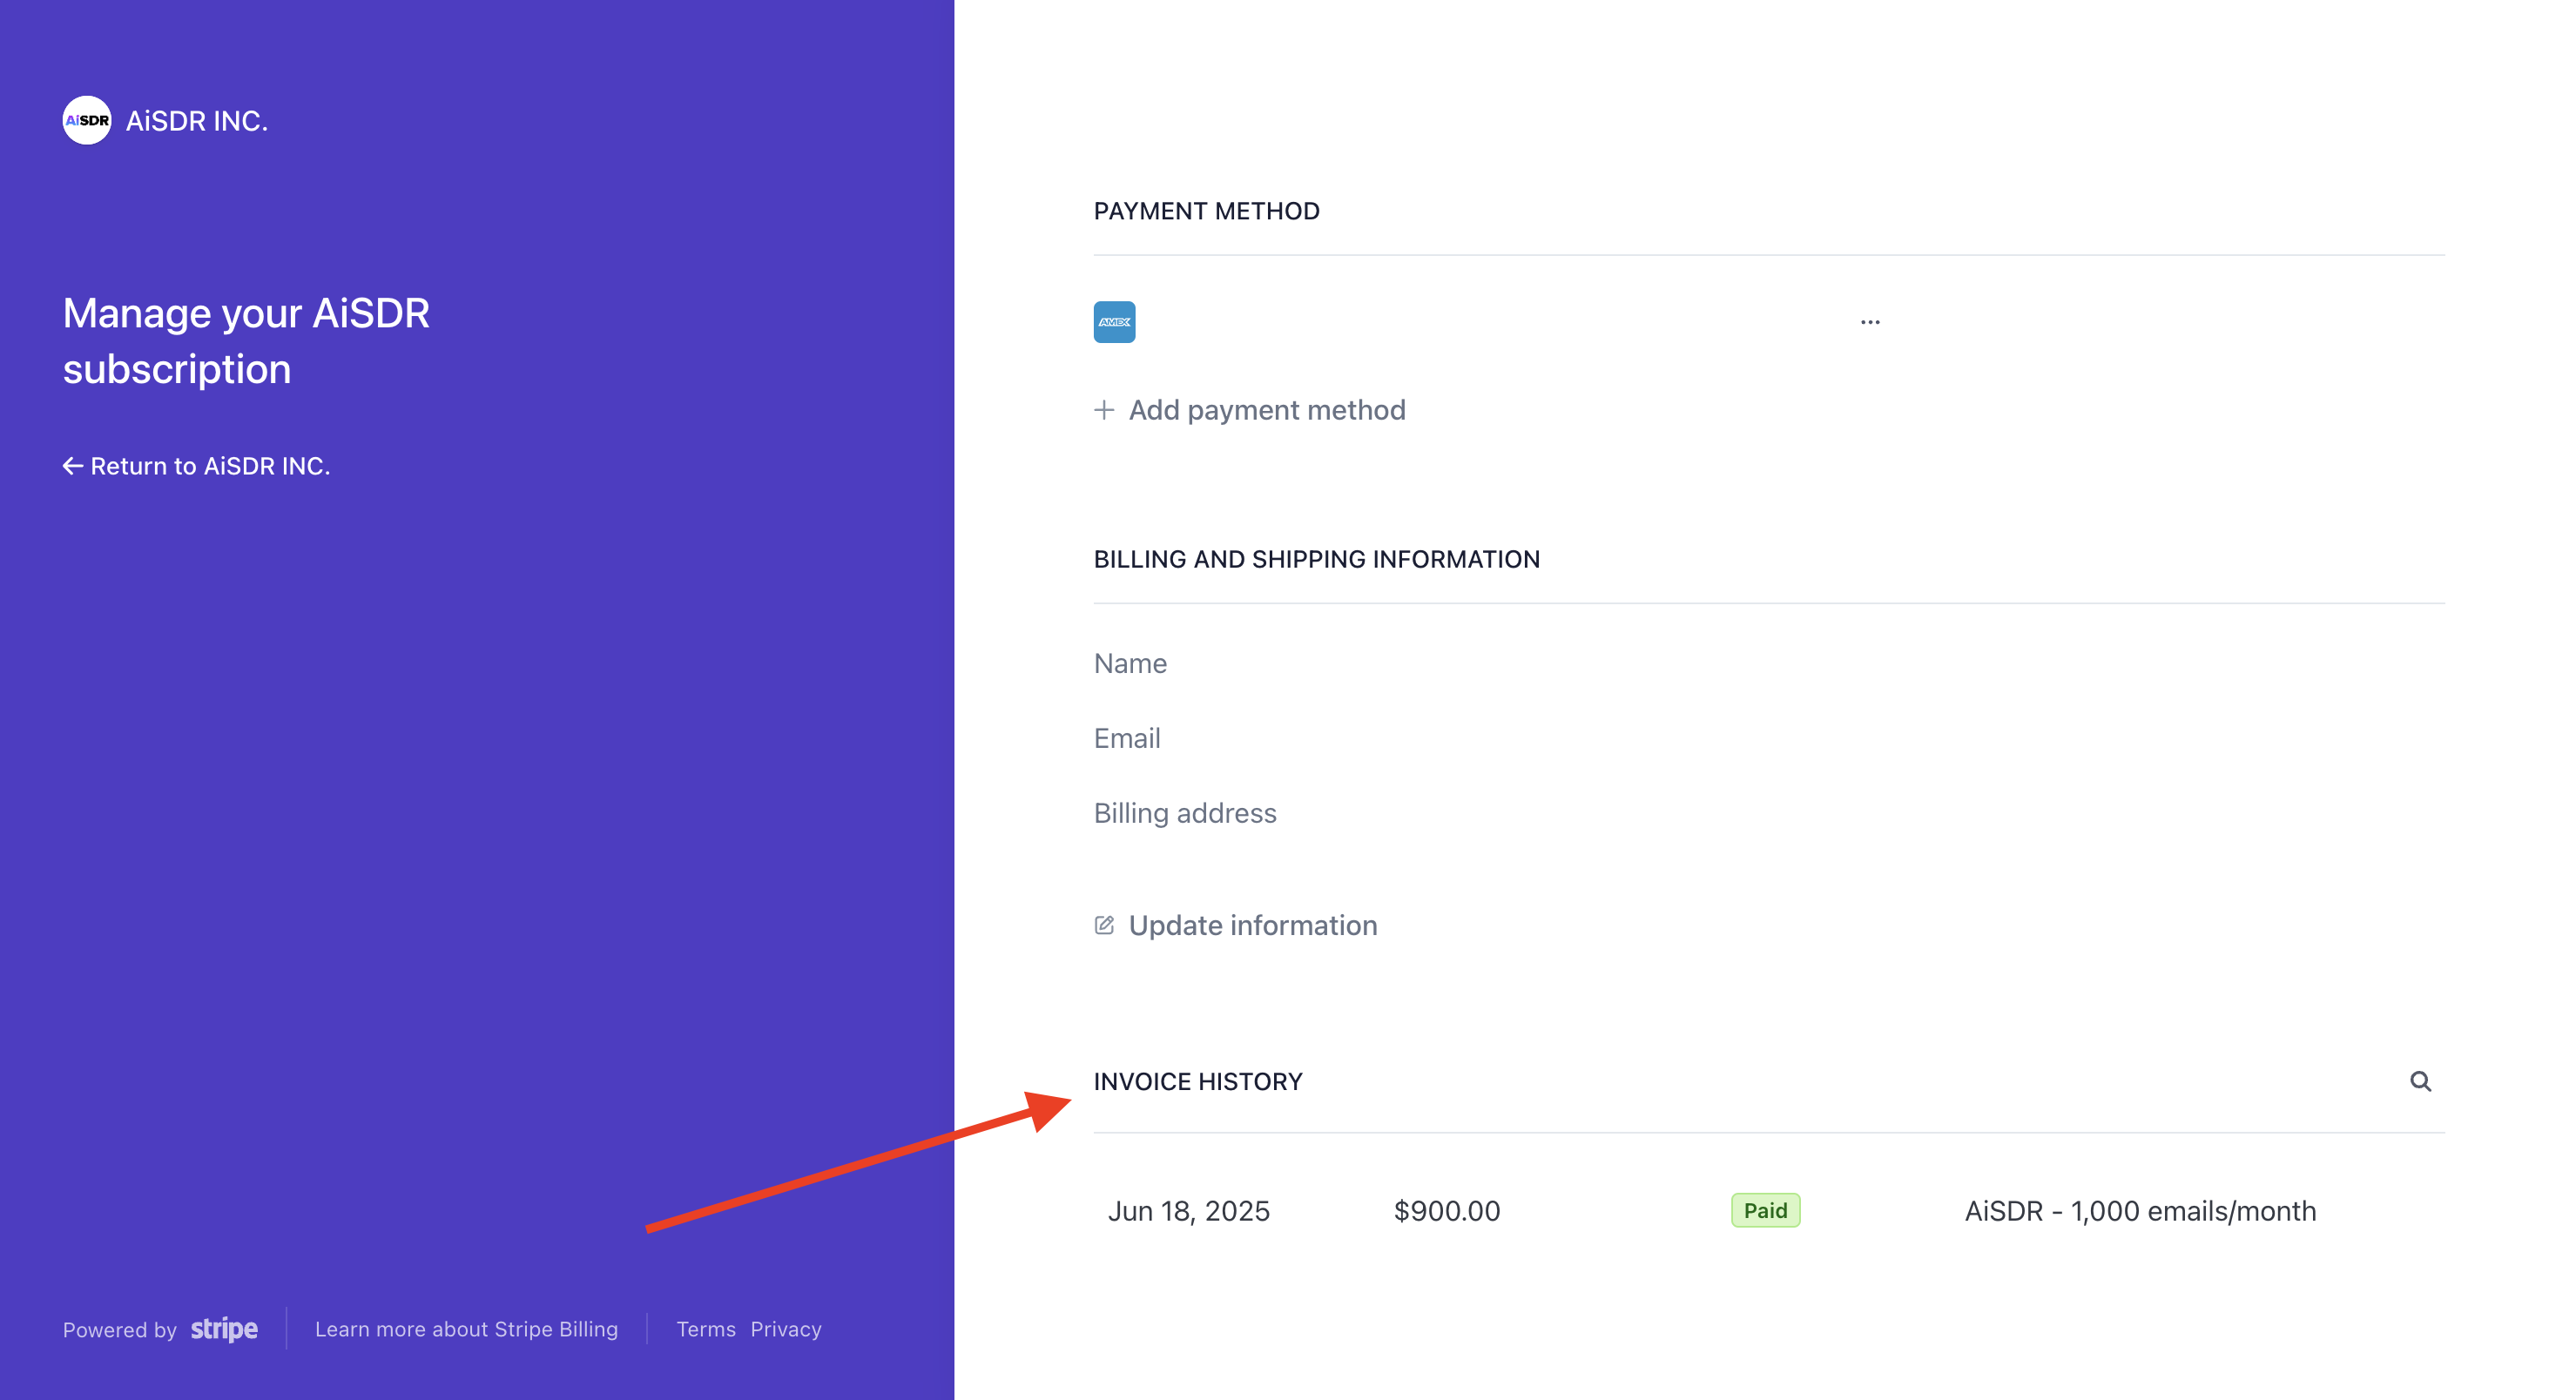Click the Name field label

tap(1130, 663)
